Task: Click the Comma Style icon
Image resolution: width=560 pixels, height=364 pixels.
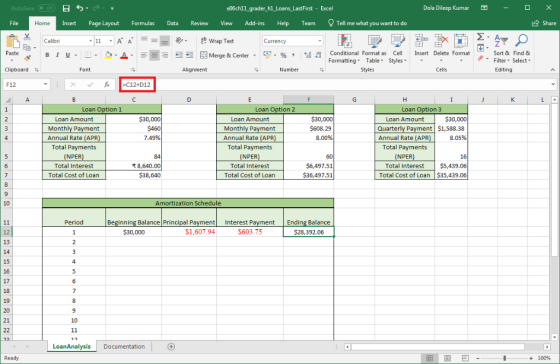Action: [293, 55]
